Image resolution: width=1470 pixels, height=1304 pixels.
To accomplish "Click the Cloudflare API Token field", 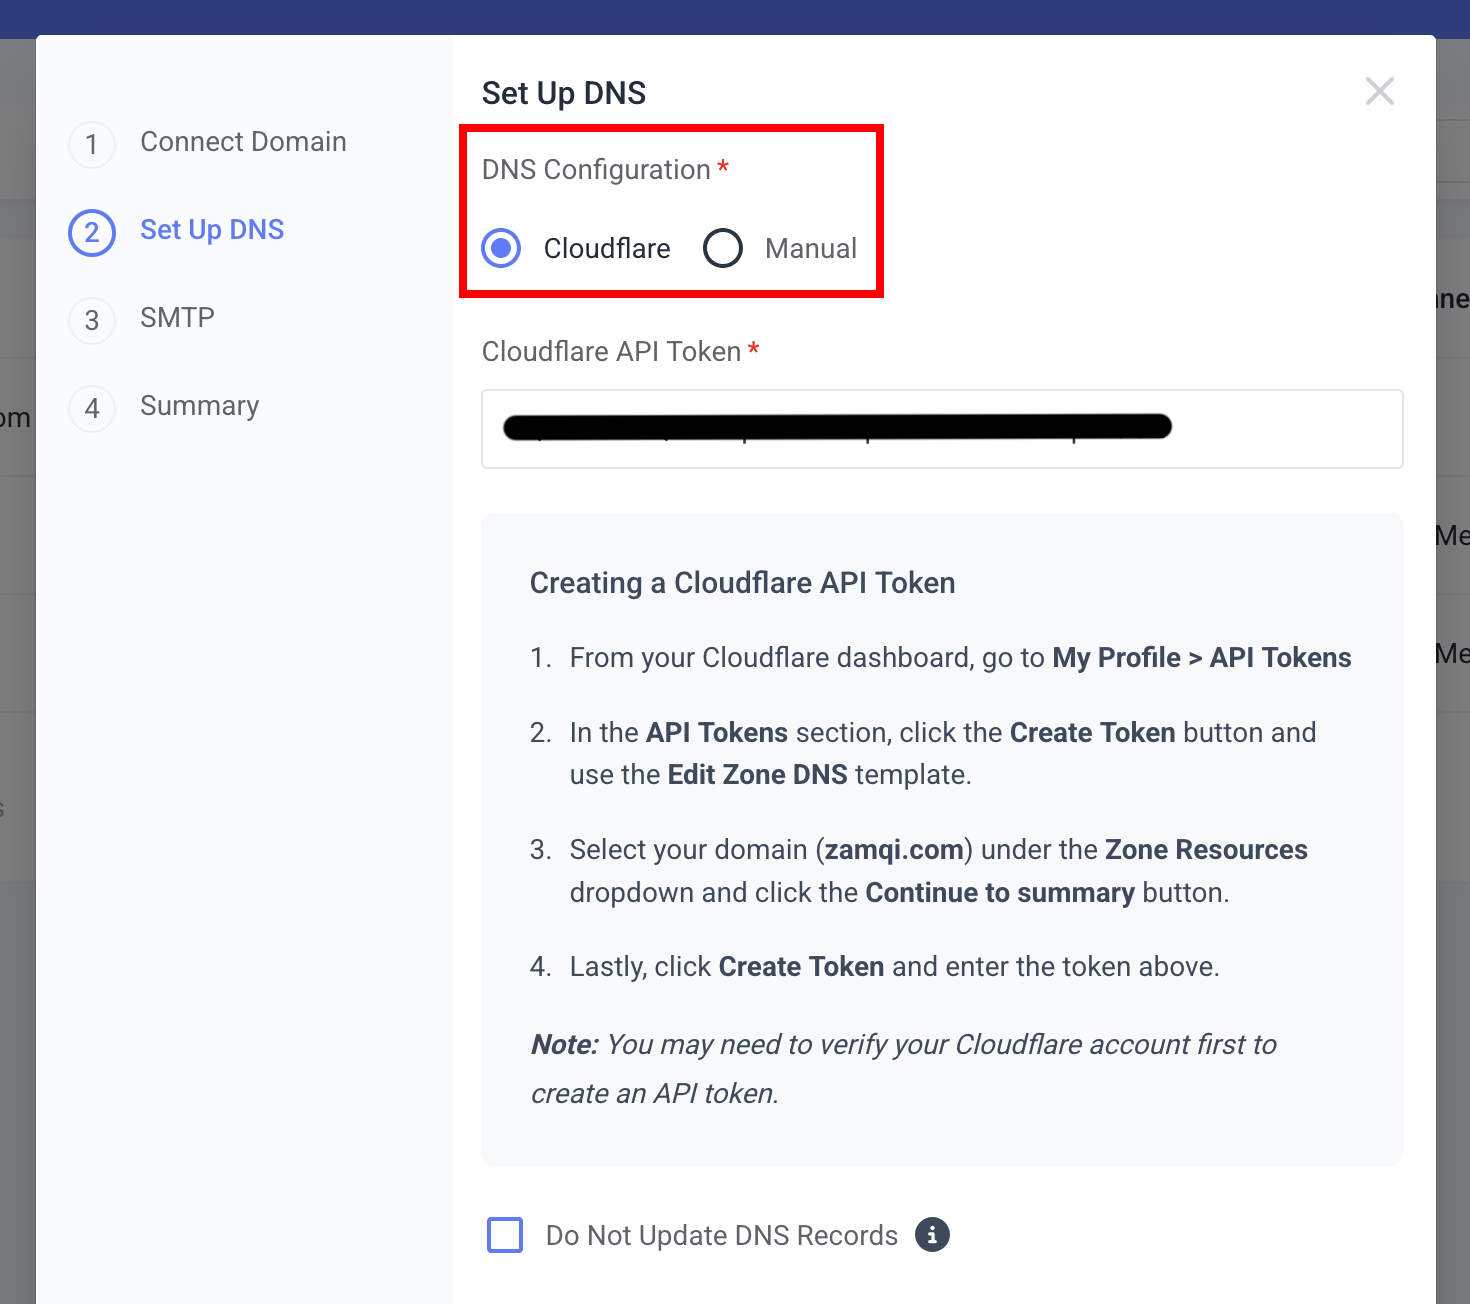I will pos(942,429).
